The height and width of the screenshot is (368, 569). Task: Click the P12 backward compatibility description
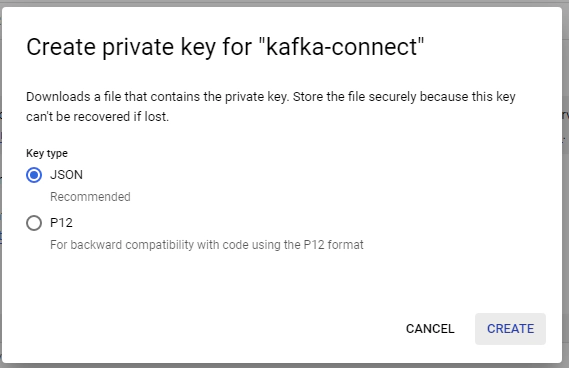[x=207, y=245]
